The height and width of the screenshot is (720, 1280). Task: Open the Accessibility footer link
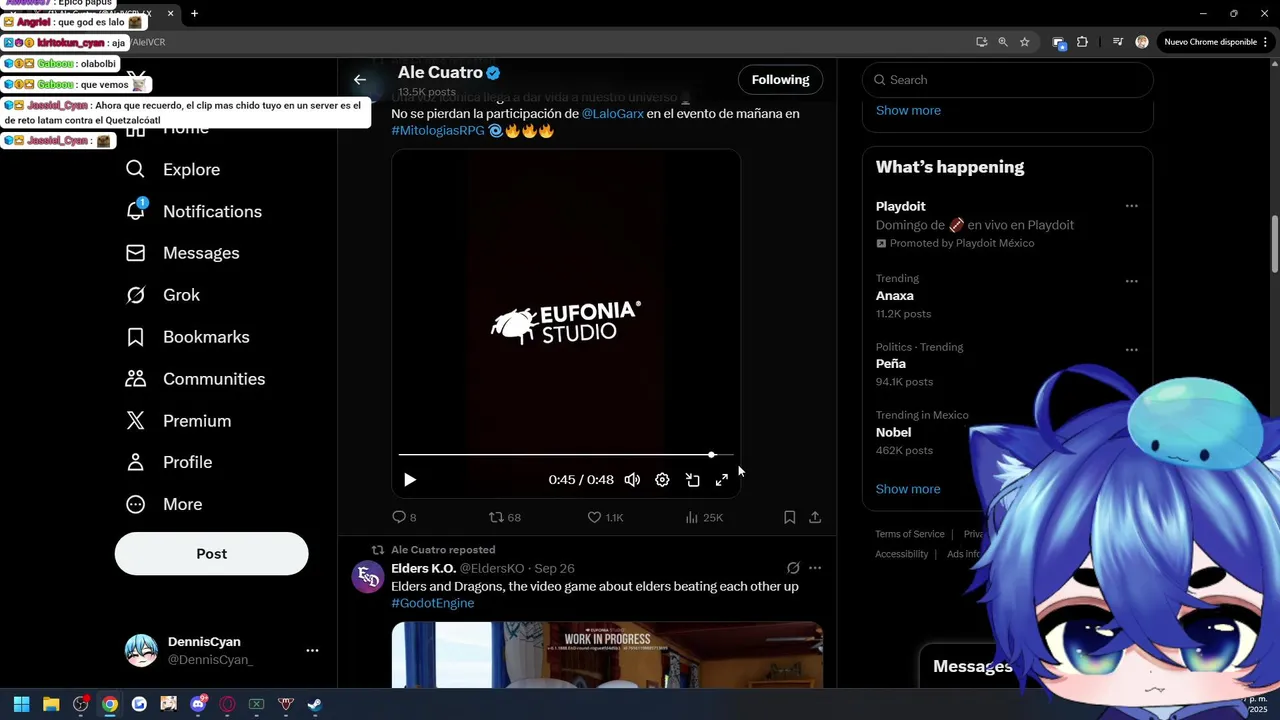click(x=902, y=554)
